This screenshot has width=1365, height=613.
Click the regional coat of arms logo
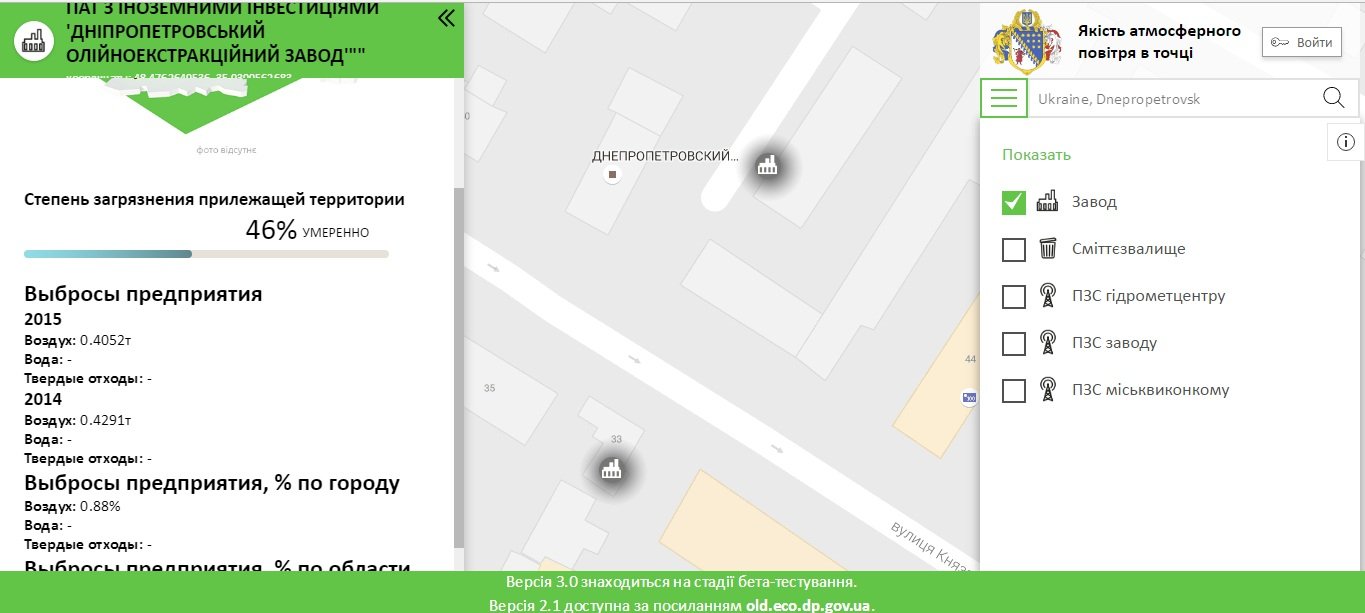[1027, 43]
